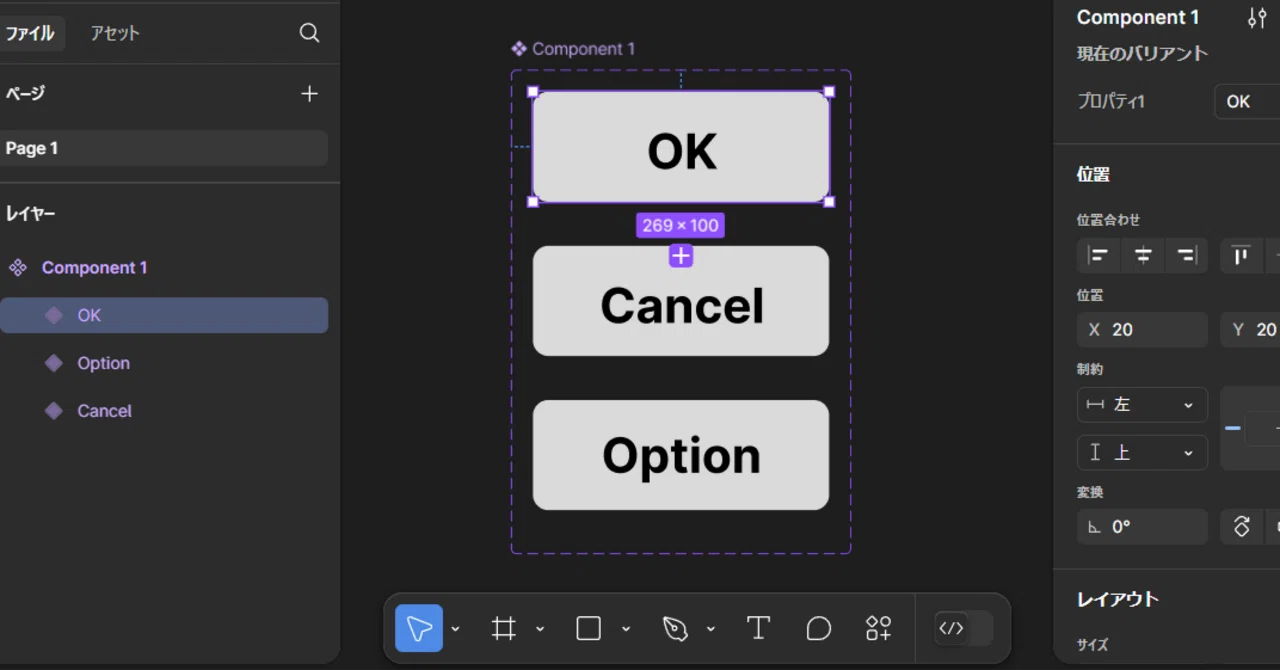The image size is (1280, 670).
Task: Expand Move tool options chevron
Action: pos(455,629)
